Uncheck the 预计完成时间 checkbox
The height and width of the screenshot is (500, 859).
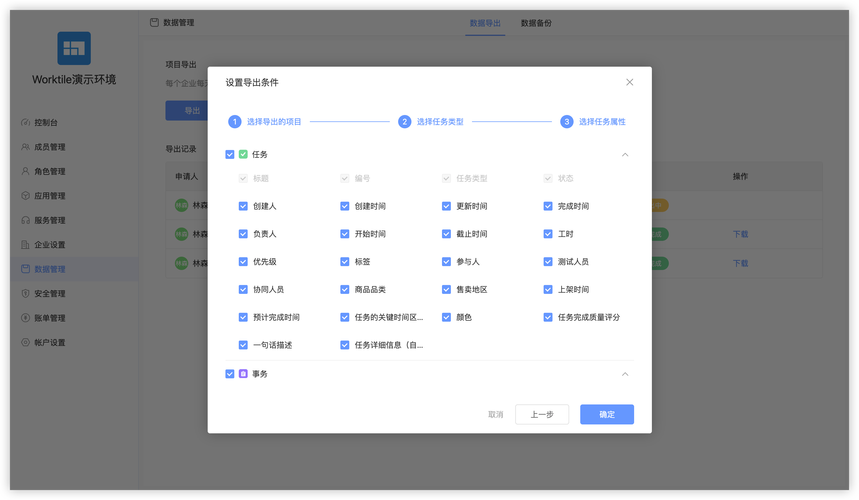point(243,317)
